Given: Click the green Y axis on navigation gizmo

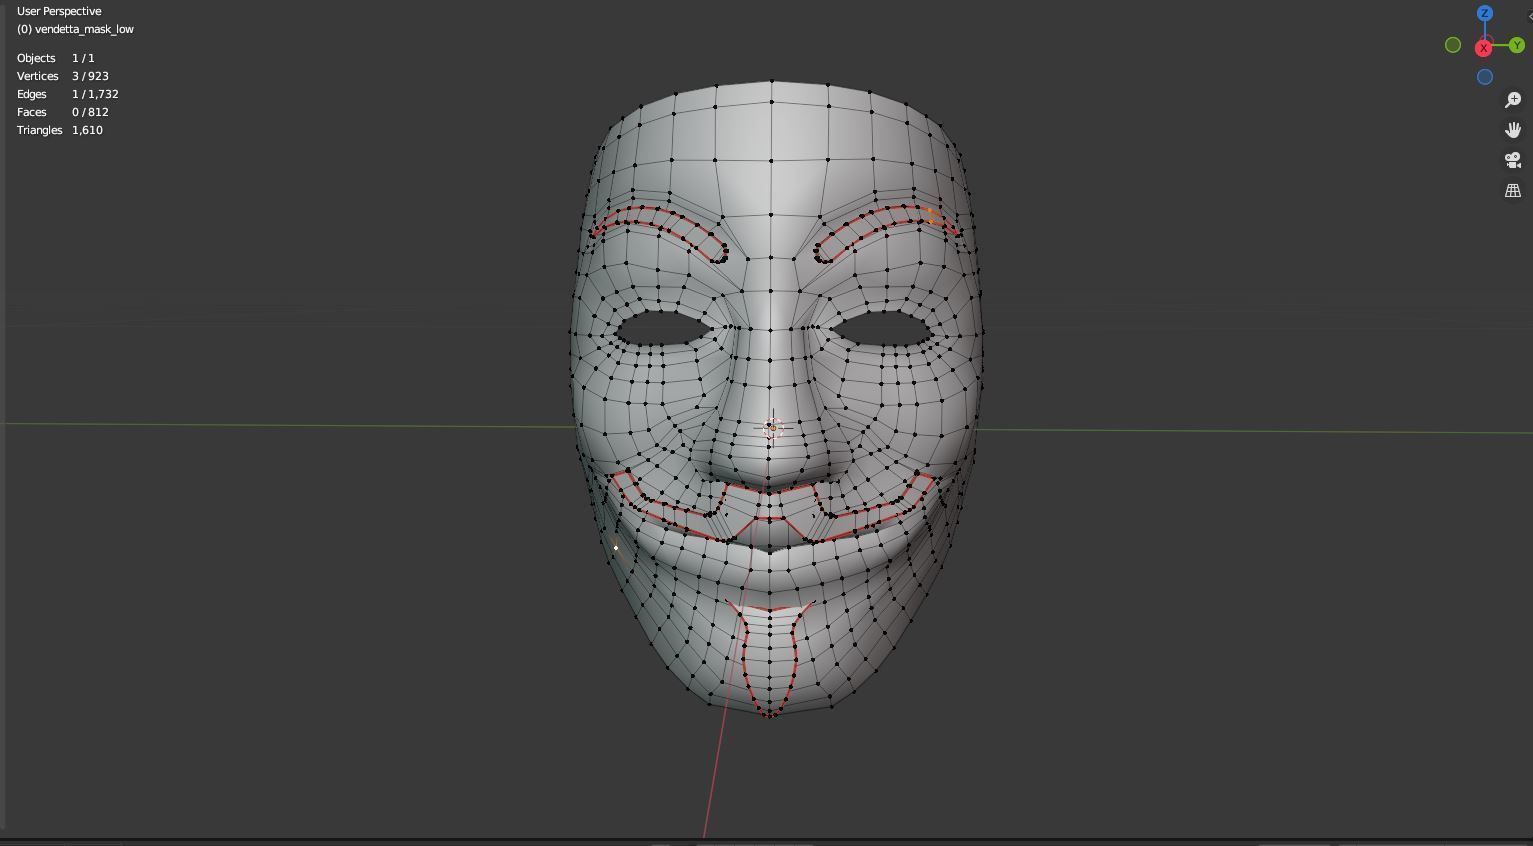Looking at the screenshot, I should tap(1517, 45).
